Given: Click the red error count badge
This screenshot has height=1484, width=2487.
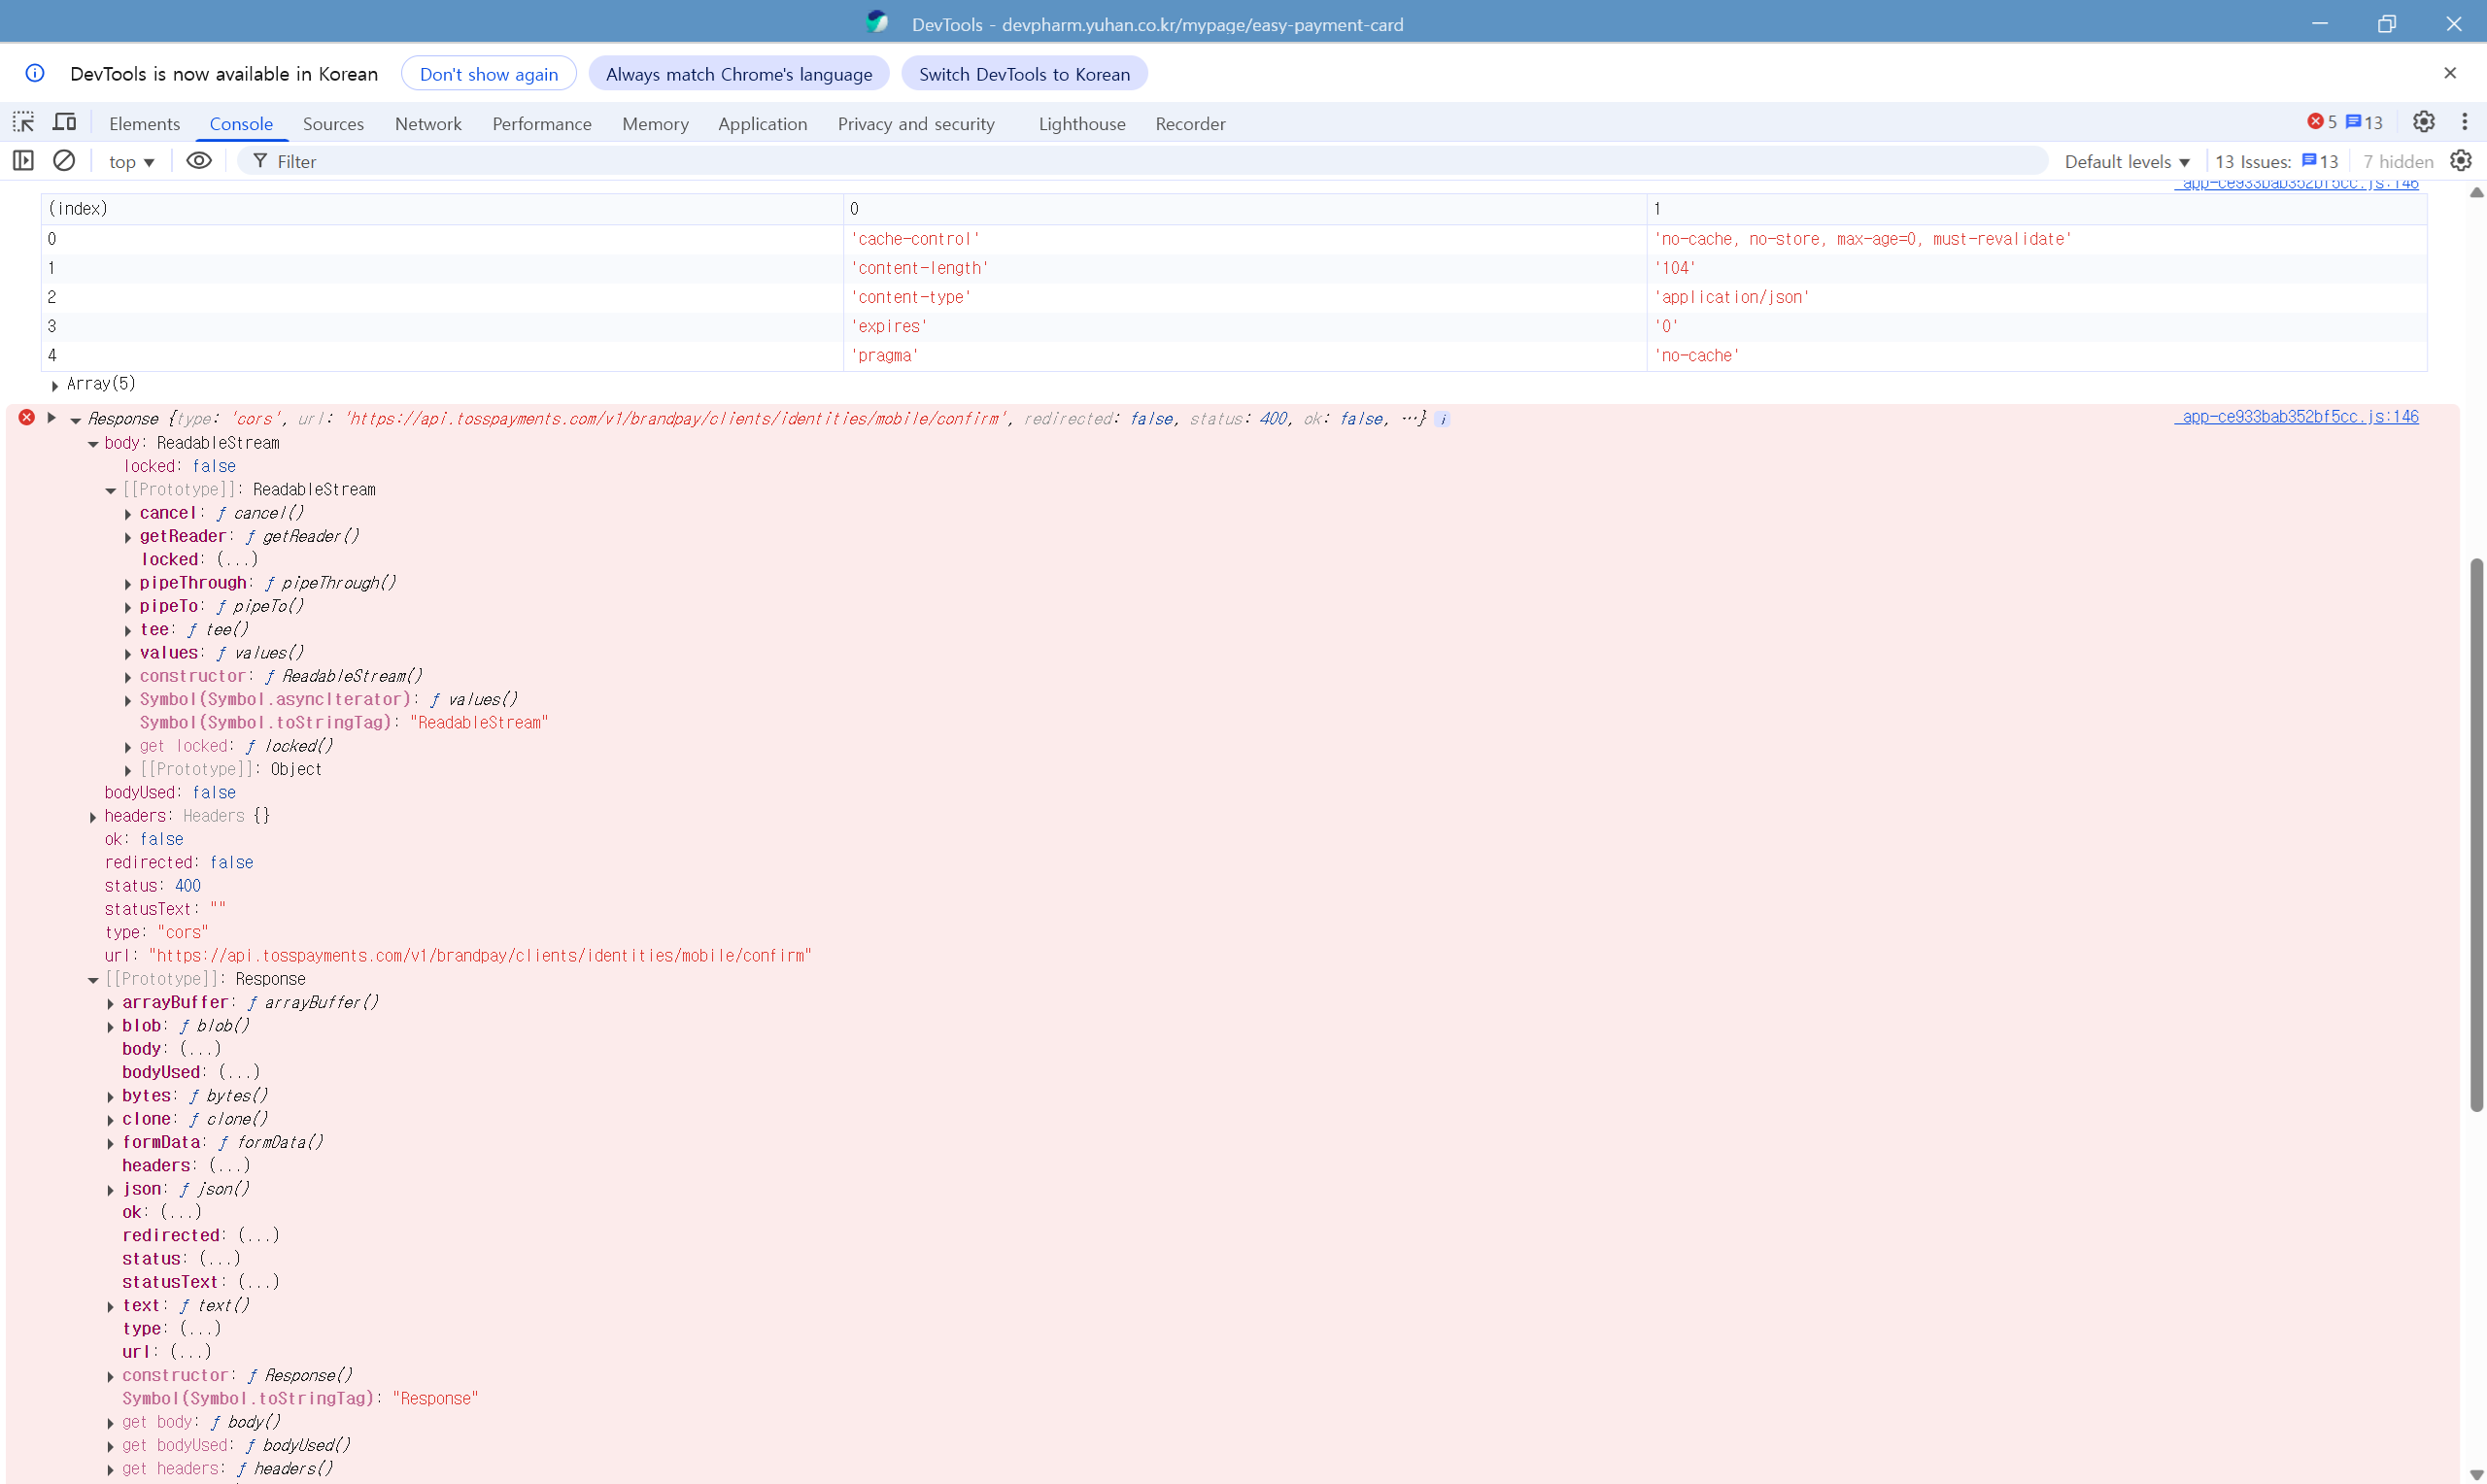Looking at the screenshot, I should (2321, 122).
